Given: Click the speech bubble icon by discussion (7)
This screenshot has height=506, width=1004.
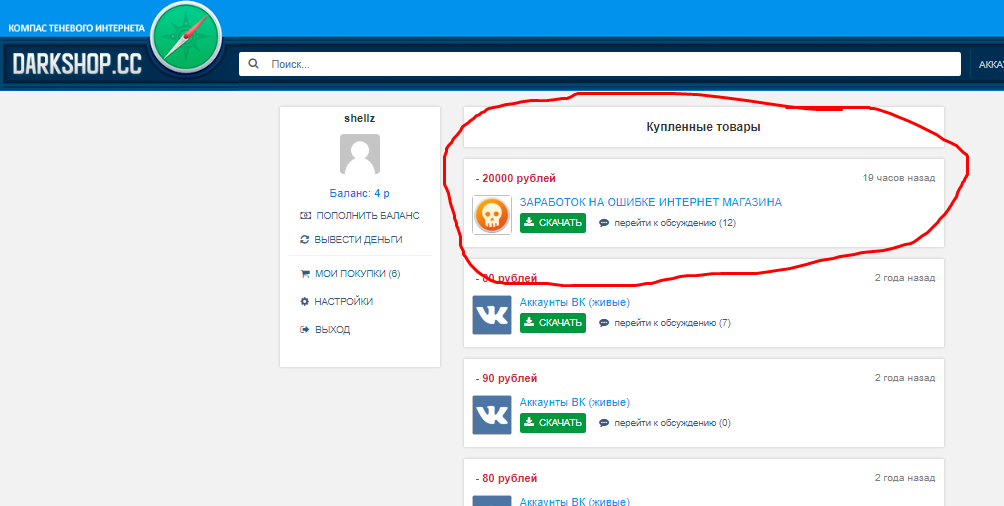Looking at the screenshot, I should pos(604,323).
